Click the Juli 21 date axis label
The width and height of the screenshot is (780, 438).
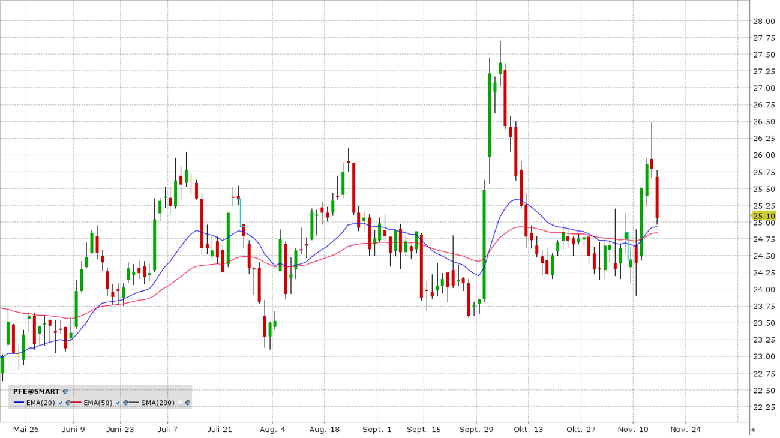point(220,429)
